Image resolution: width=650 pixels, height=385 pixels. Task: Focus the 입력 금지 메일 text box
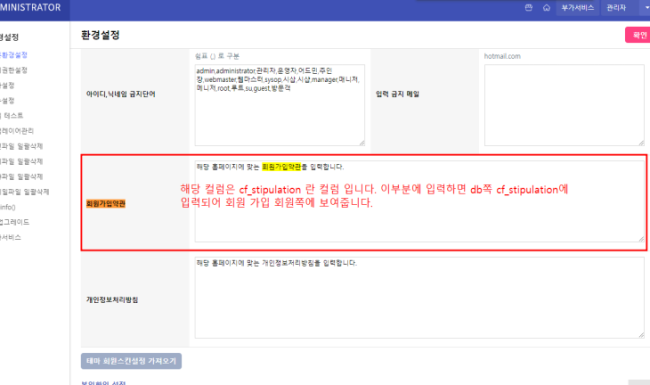pyautogui.click(x=564, y=105)
